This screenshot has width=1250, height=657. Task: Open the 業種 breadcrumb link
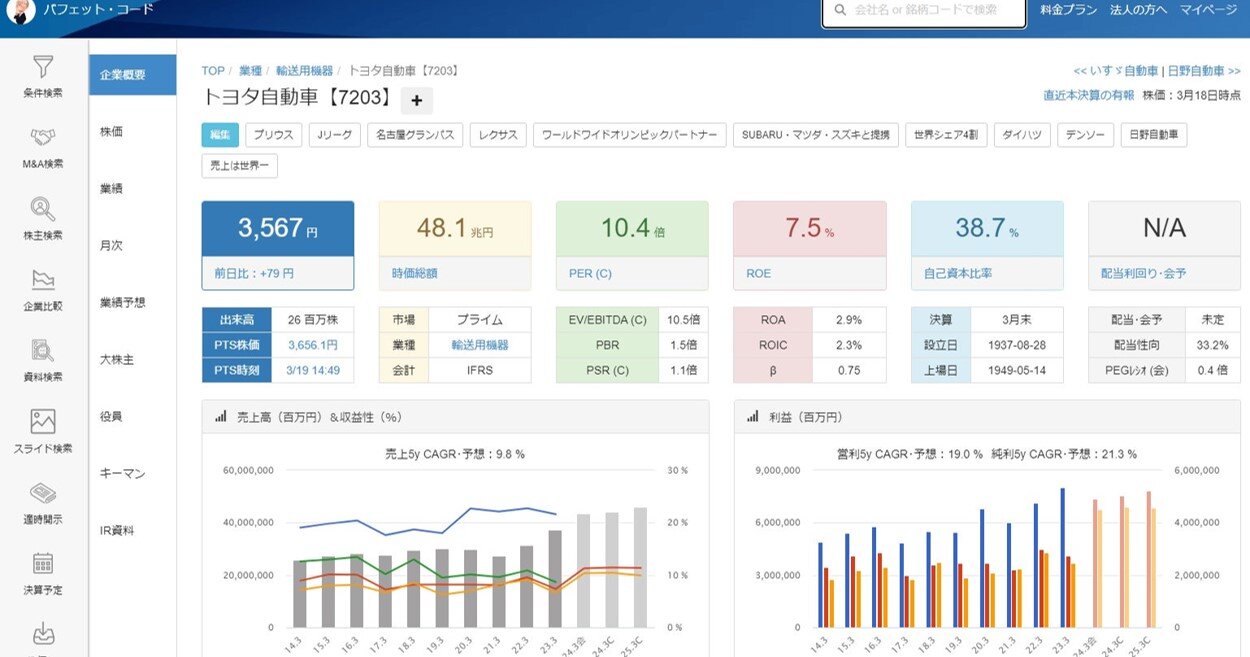click(251, 71)
